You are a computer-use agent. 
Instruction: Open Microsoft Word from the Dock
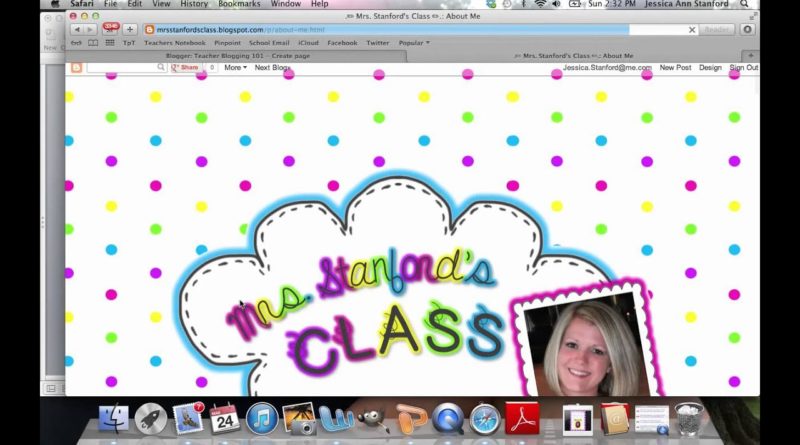coord(336,419)
